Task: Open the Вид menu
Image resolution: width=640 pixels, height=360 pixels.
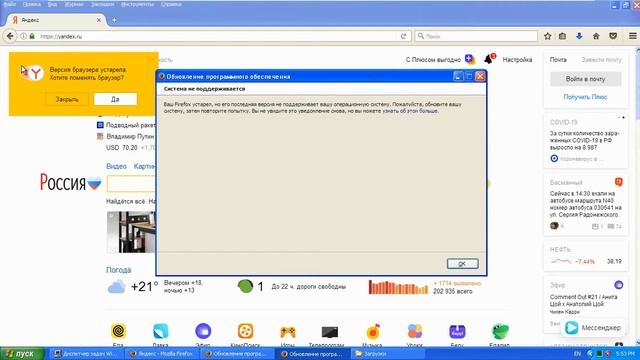Action: pos(52,4)
